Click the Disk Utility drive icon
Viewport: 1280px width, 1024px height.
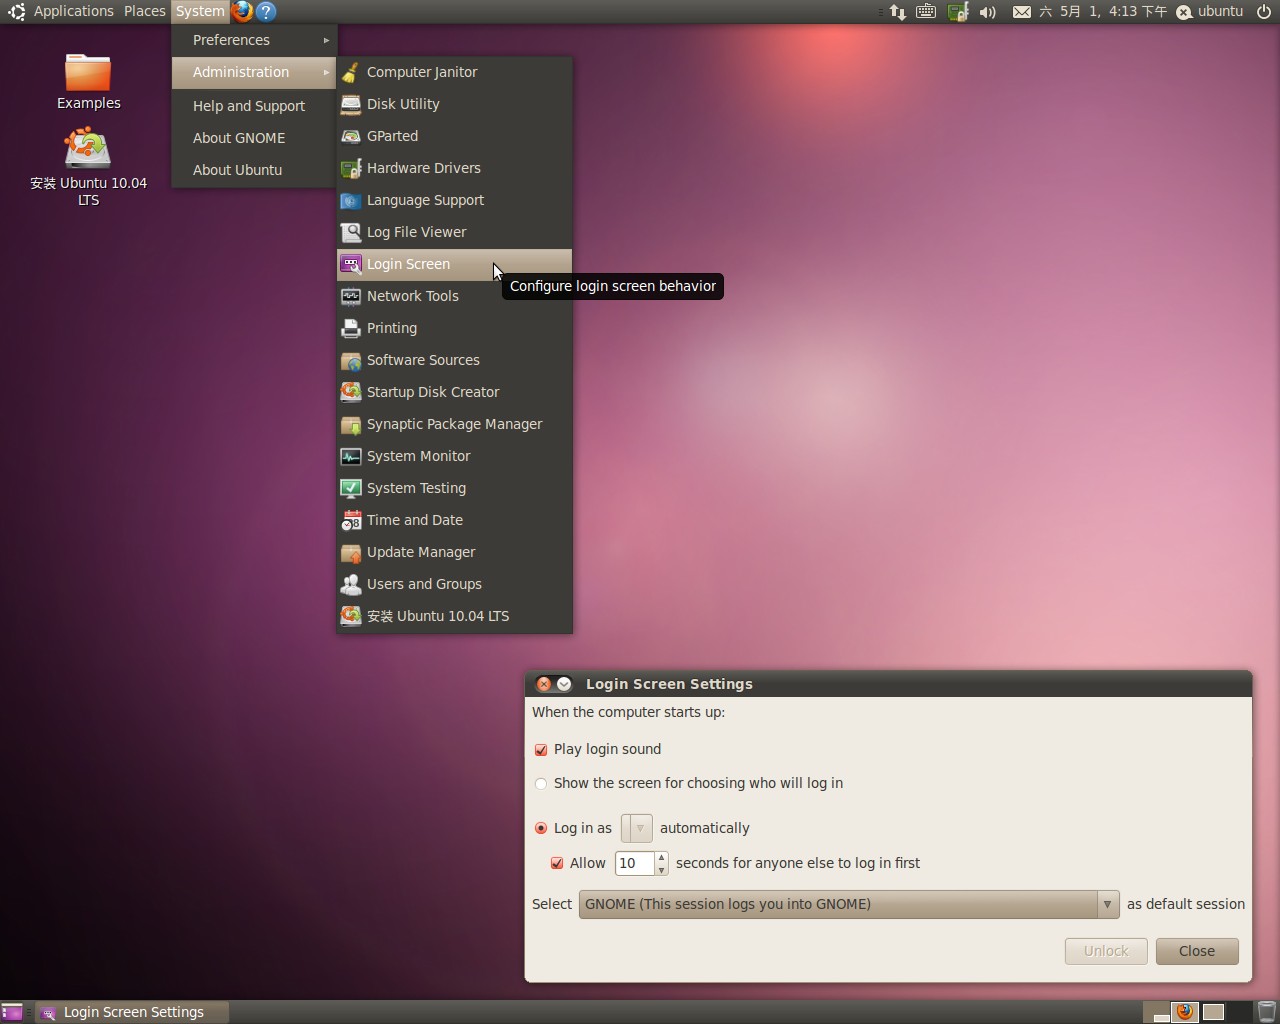[x=350, y=104]
